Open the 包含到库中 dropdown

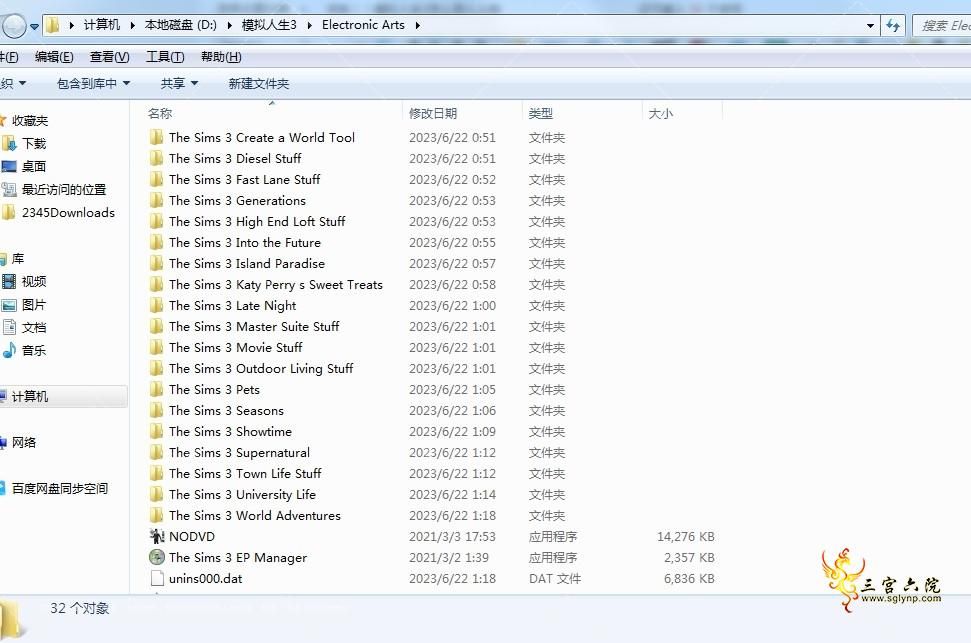coord(94,84)
